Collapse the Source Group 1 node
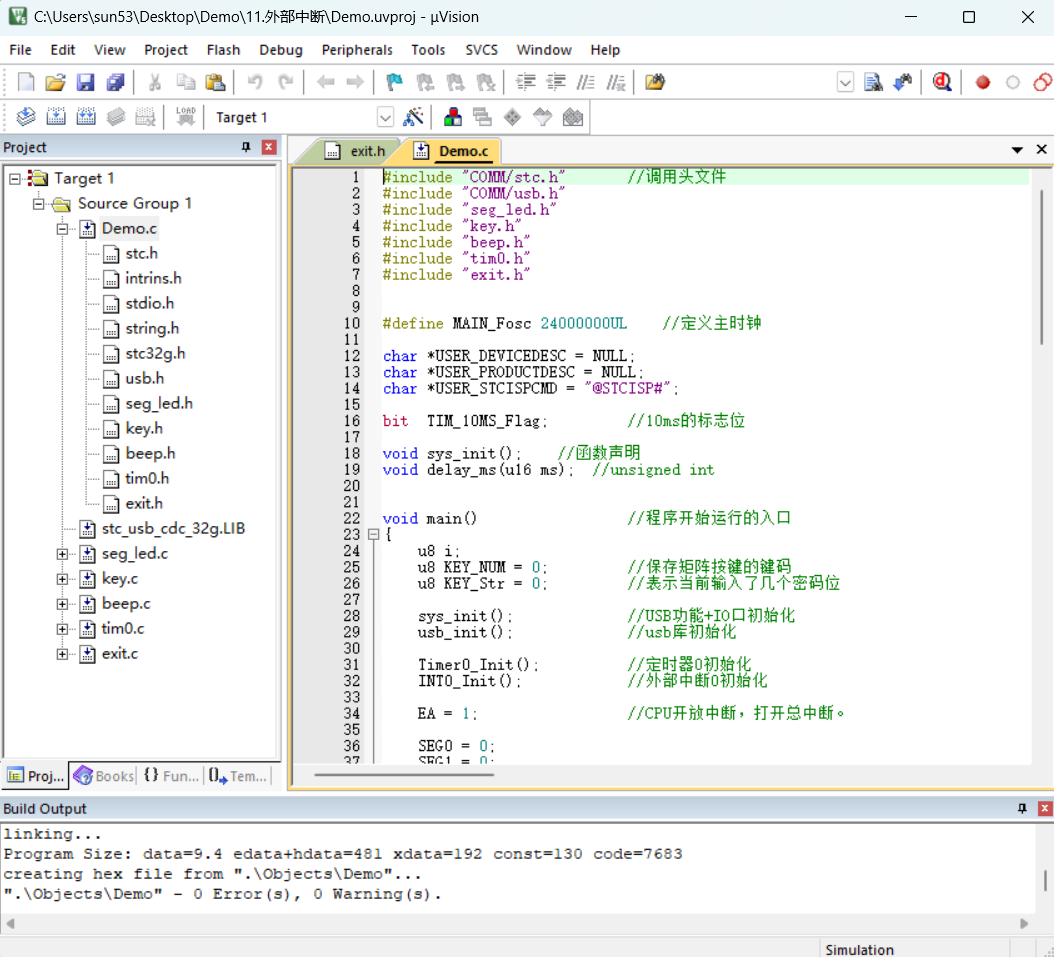The width and height of the screenshot is (1054, 957). click(x=38, y=203)
